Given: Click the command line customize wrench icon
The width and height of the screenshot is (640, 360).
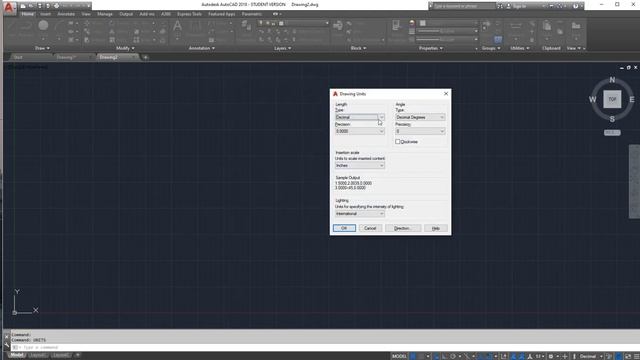Looking at the screenshot, I should (7, 345).
